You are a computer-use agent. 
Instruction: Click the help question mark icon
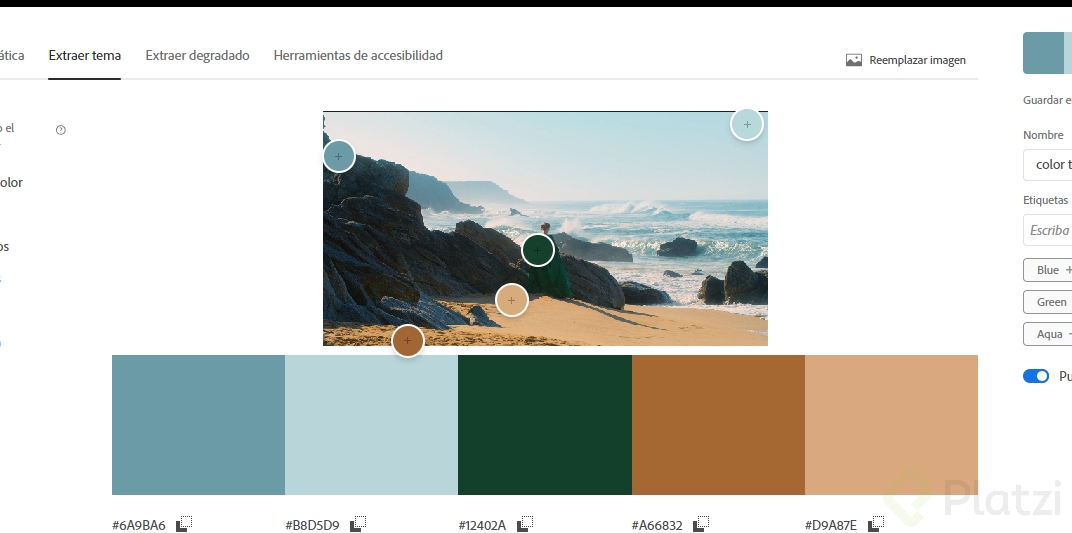click(61, 130)
